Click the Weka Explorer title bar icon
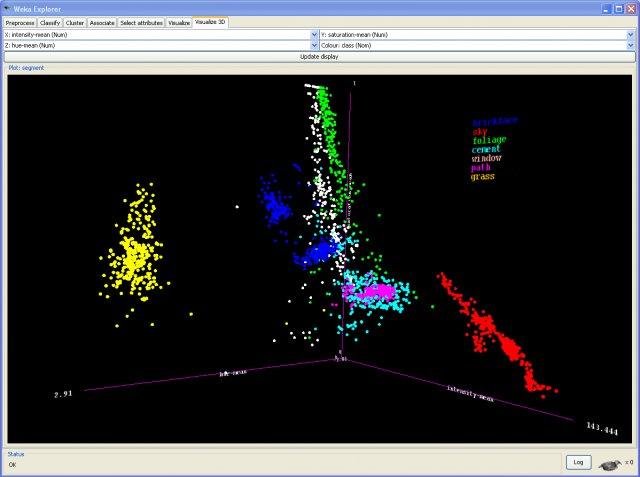The width and height of the screenshot is (640, 477). (x=7, y=9)
